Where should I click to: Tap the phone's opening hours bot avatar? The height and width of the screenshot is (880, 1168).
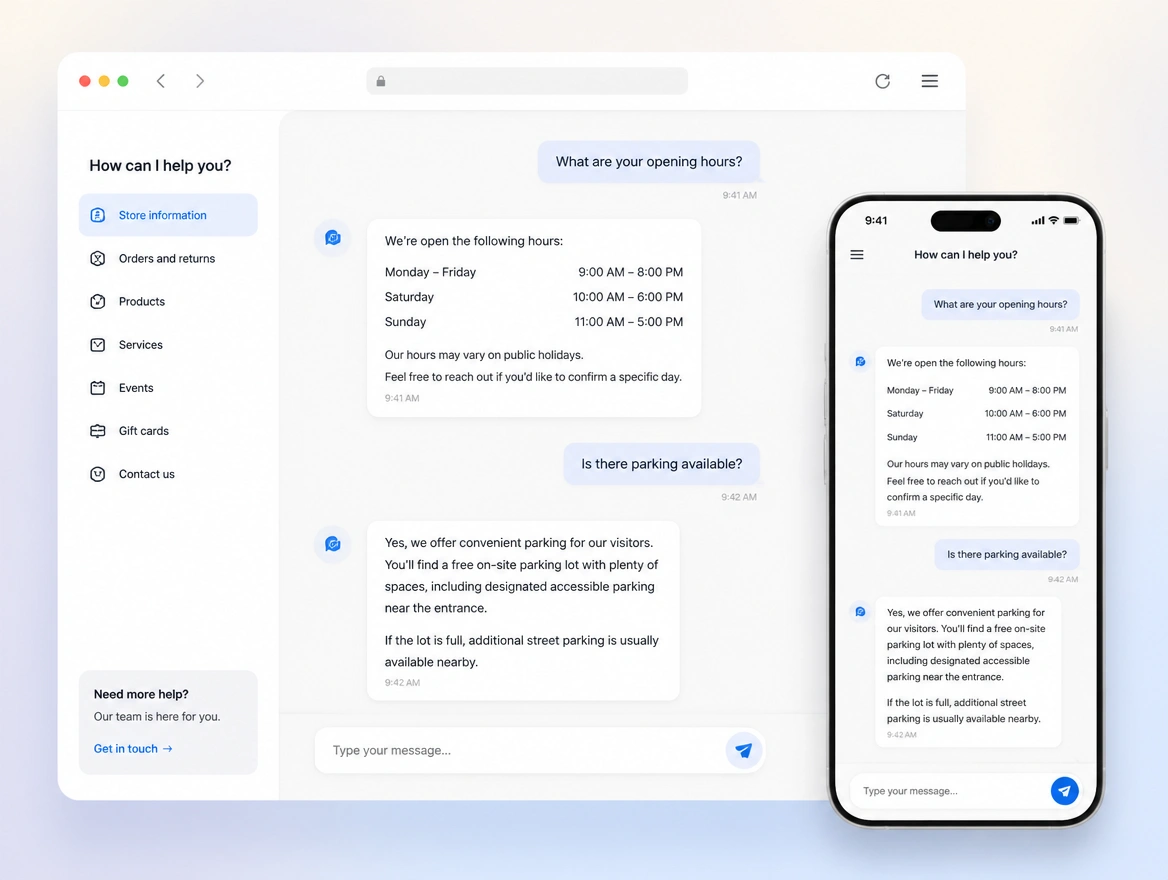click(x=860, y=361)
